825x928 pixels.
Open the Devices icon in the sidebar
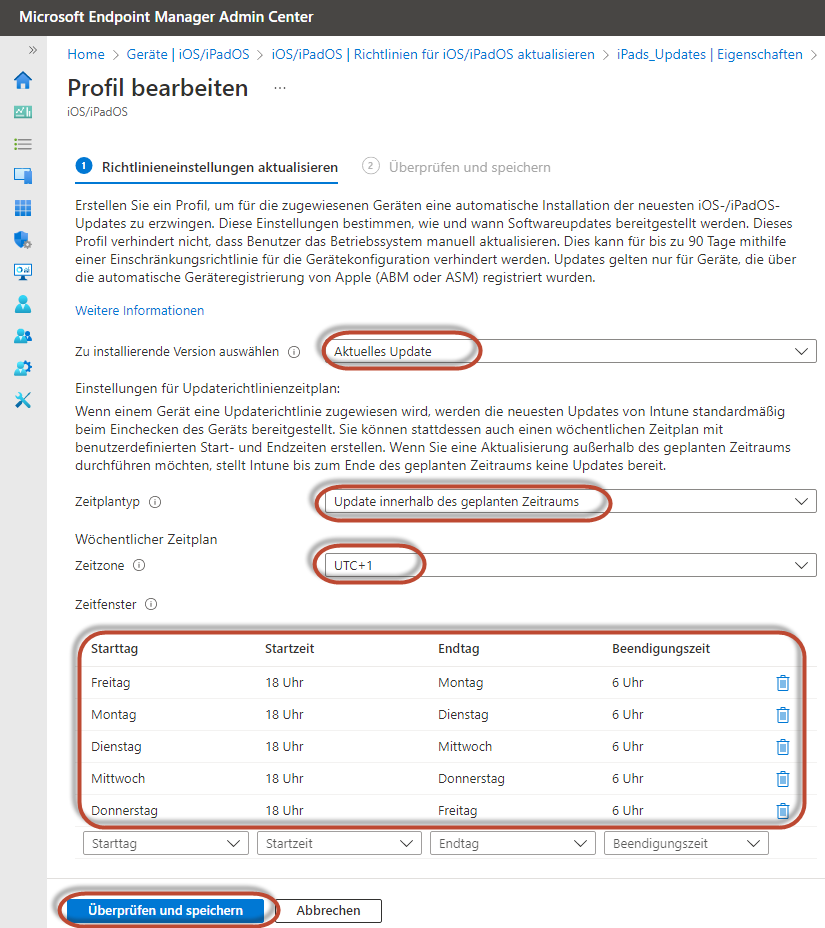[x=22, y=176]
